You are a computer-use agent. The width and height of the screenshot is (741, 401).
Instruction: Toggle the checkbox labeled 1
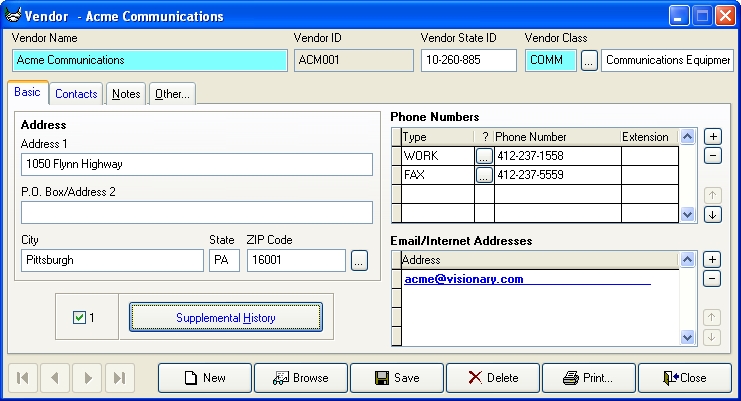(x=80, y=318)
